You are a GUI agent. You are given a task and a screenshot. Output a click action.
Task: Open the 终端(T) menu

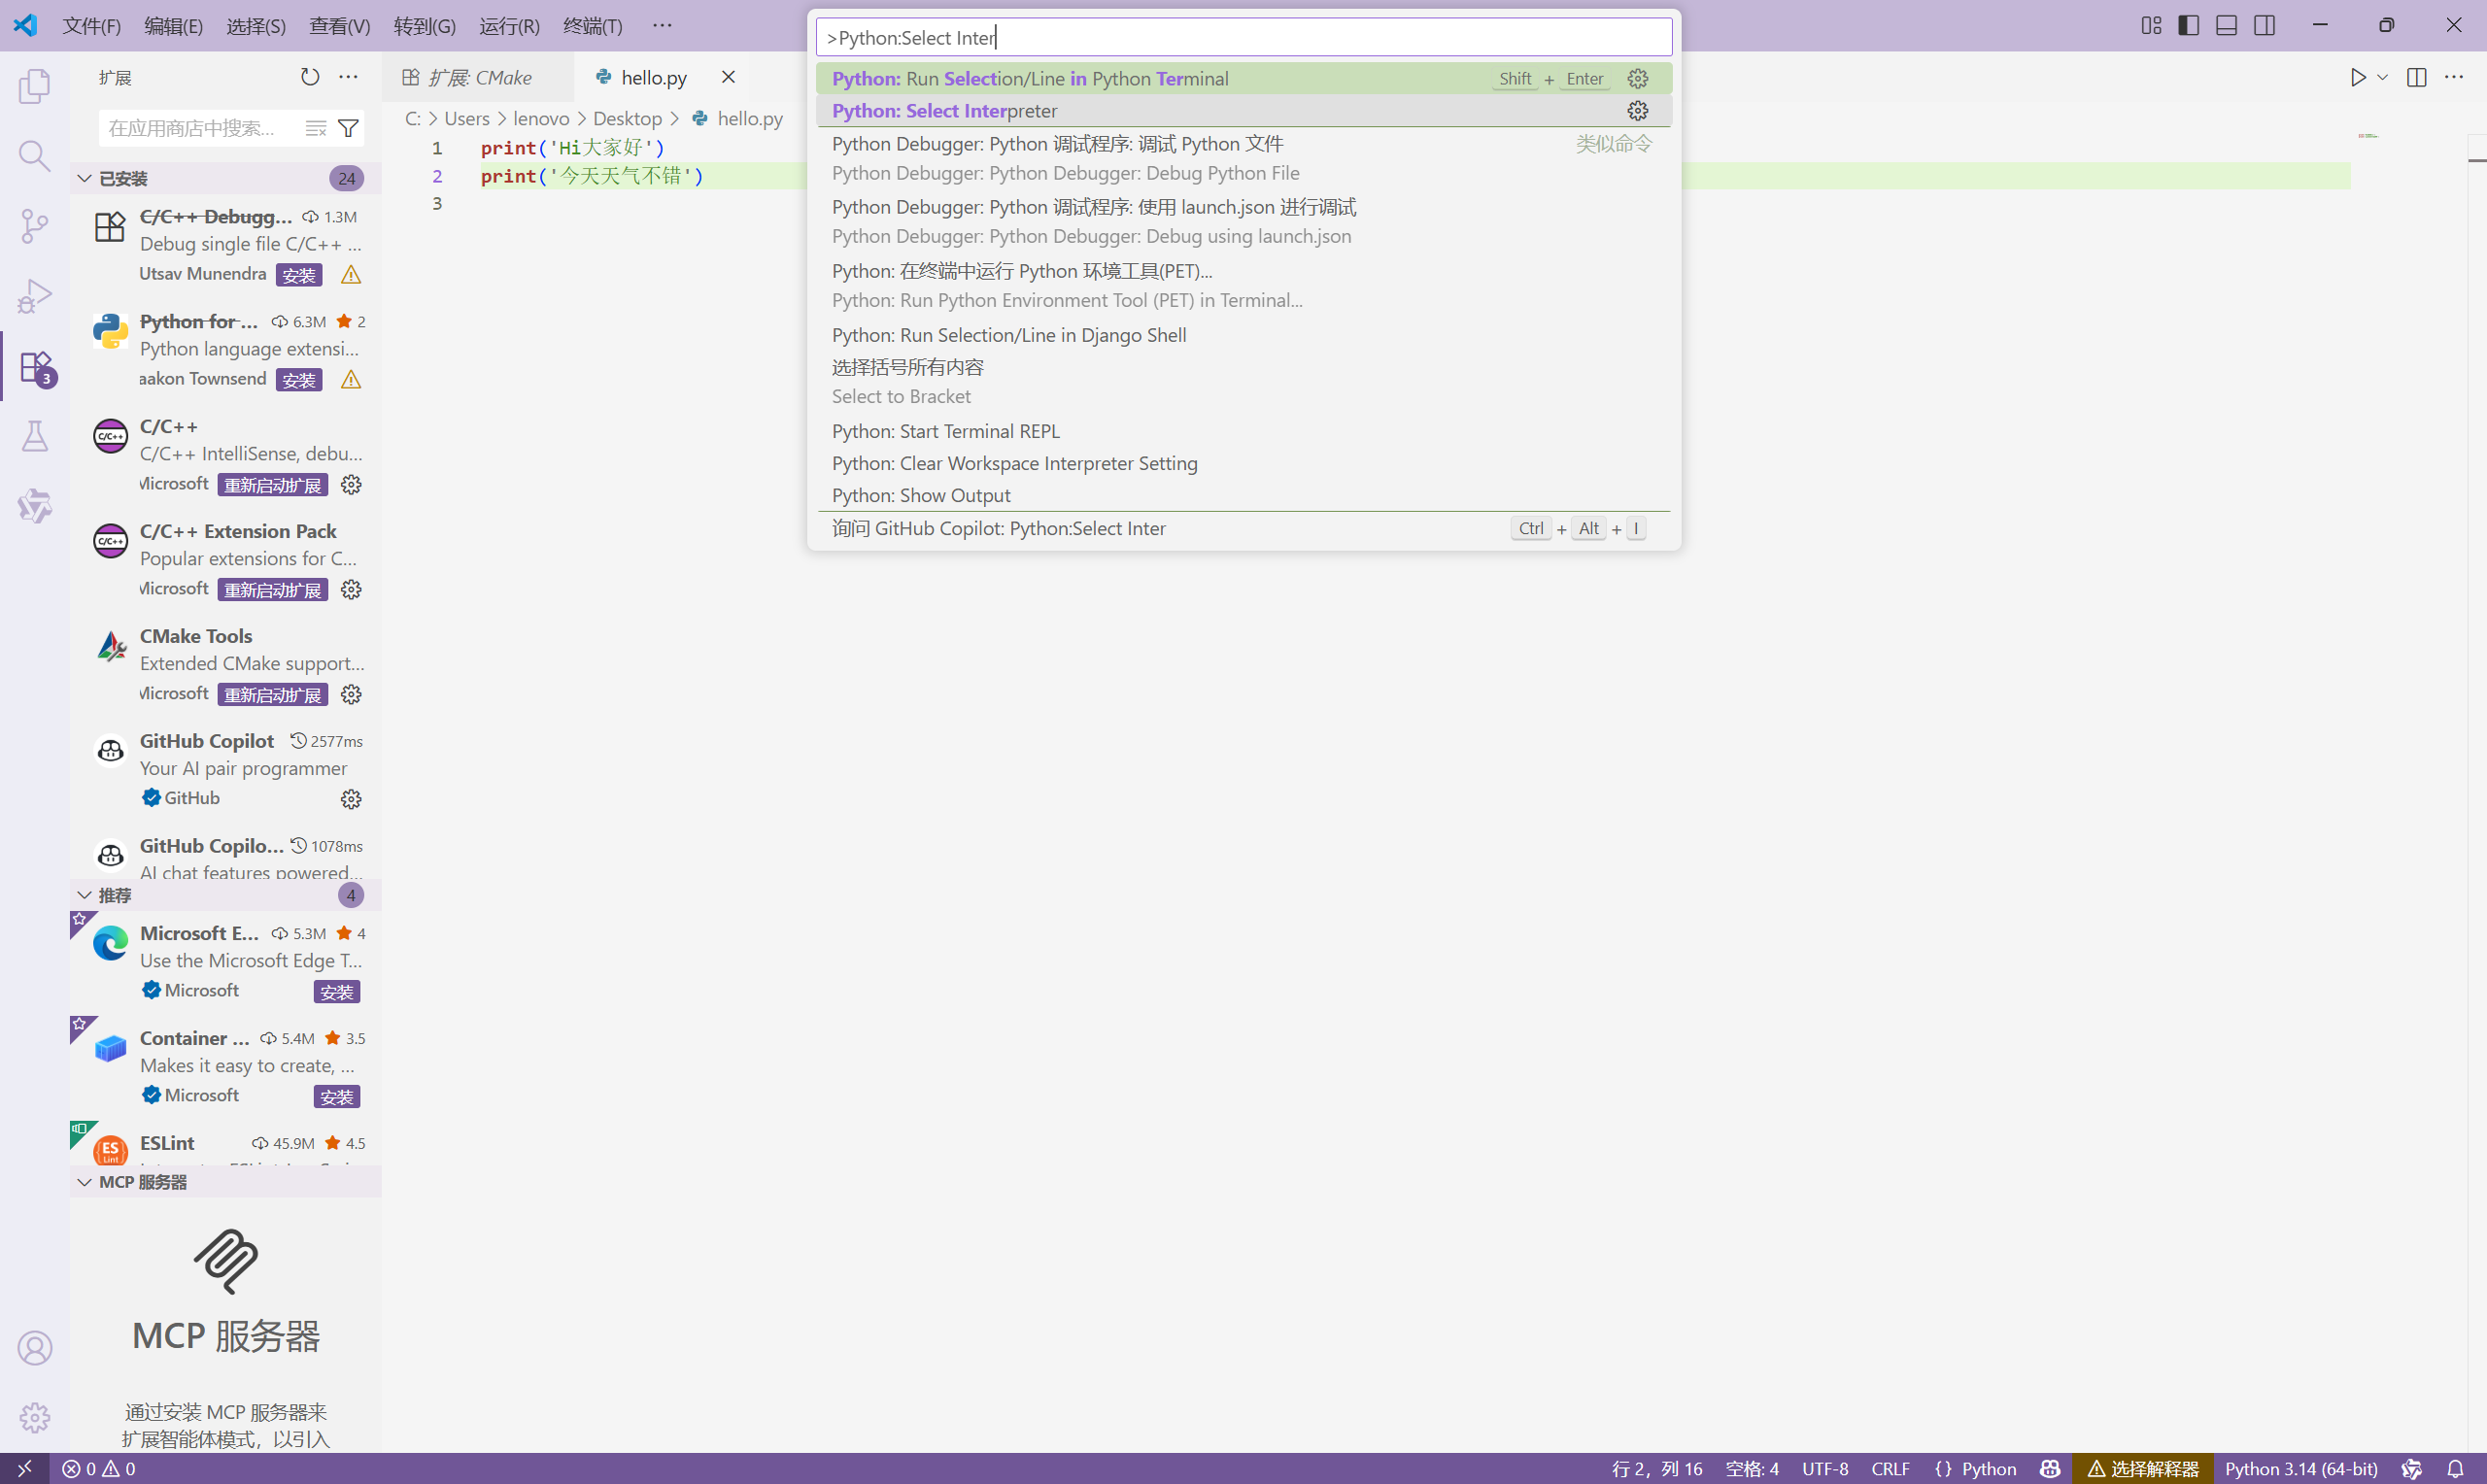tap(592, 25)
